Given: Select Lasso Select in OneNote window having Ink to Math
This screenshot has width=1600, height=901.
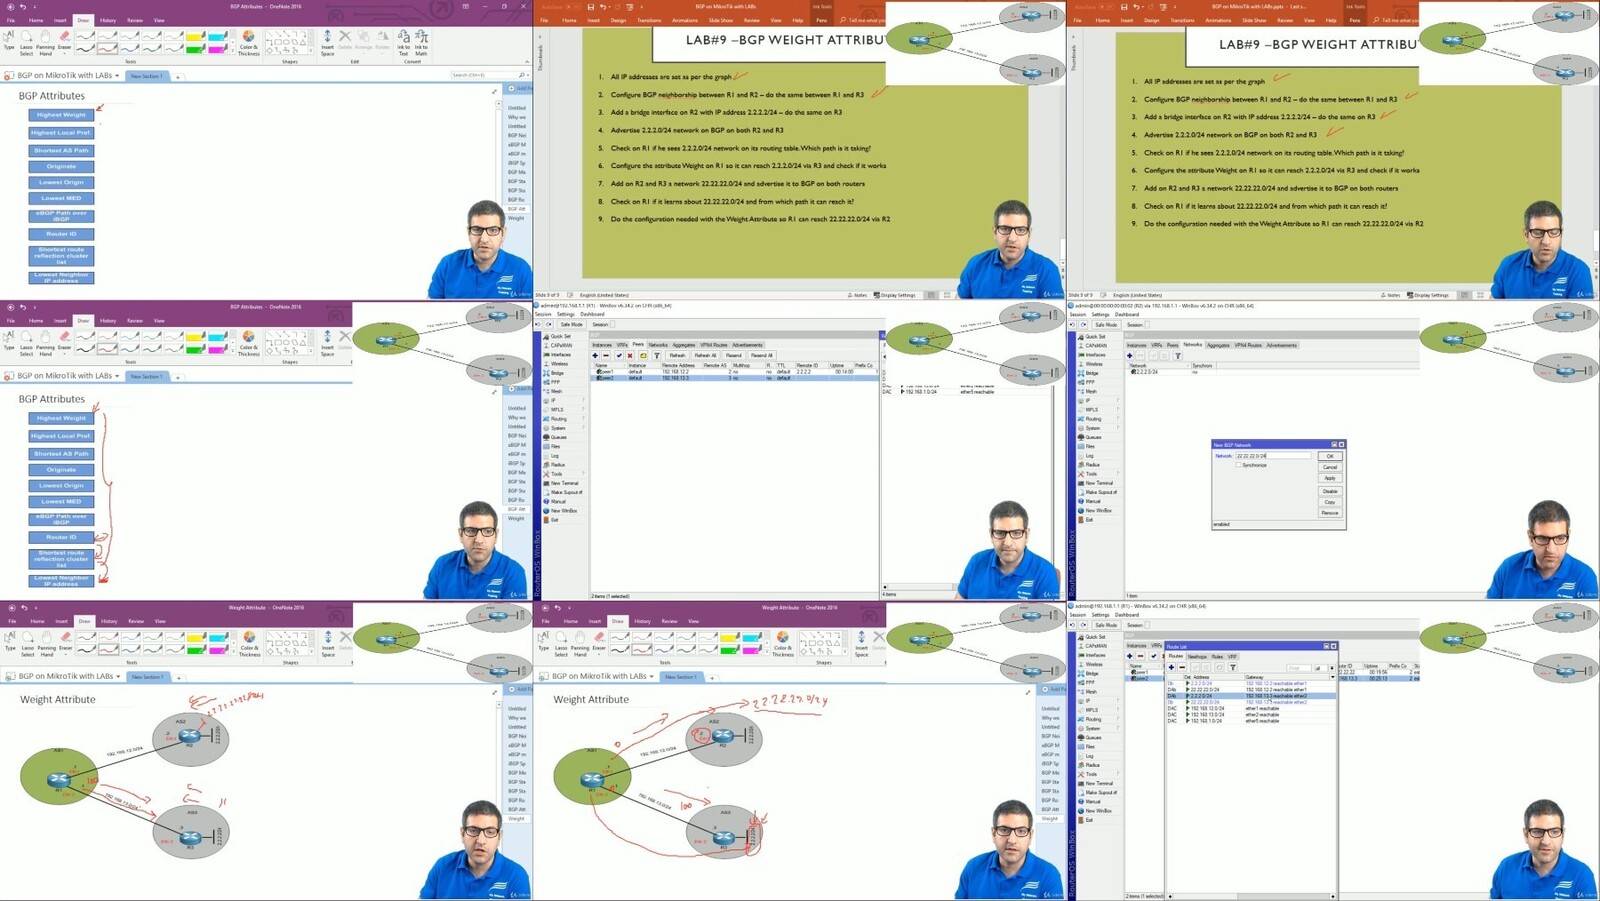Looking at the screenshot, I should pos(26,43).
